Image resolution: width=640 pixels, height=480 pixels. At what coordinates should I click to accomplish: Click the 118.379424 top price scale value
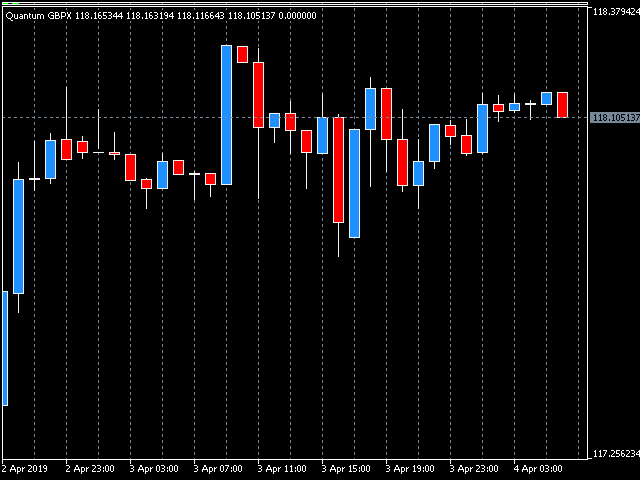click(616, 12)
